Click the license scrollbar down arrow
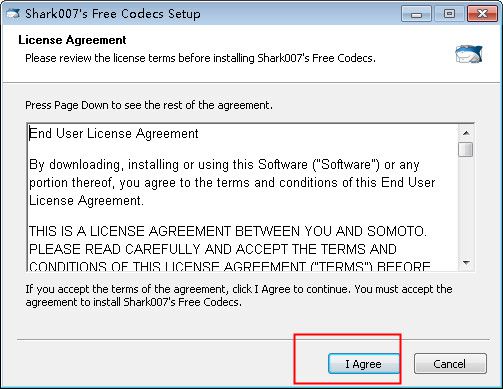This screenshot has width=503, height=389. pos(466,263)
